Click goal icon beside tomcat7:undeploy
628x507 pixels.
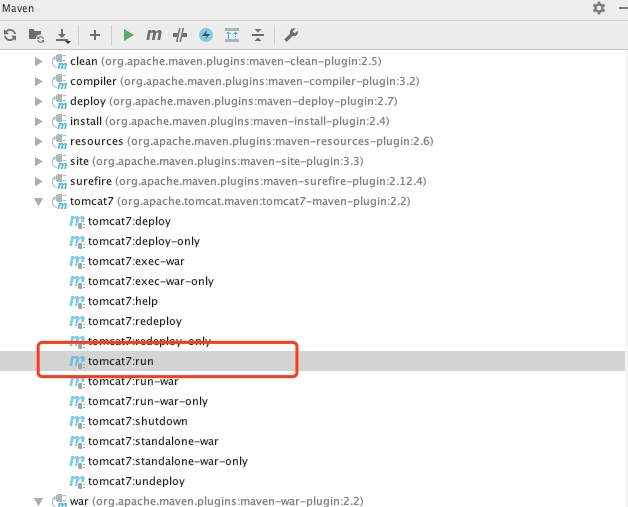(77, 481)
